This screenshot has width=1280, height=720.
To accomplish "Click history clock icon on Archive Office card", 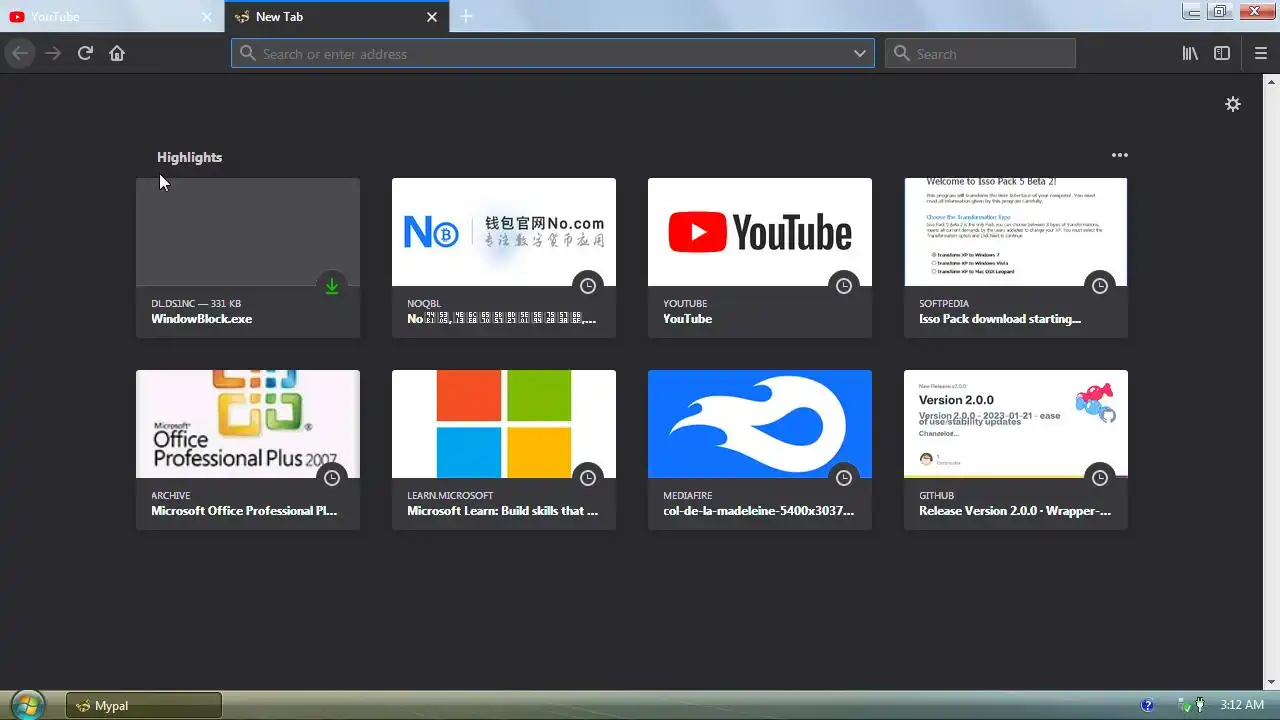I will click(x=332, y=478).
